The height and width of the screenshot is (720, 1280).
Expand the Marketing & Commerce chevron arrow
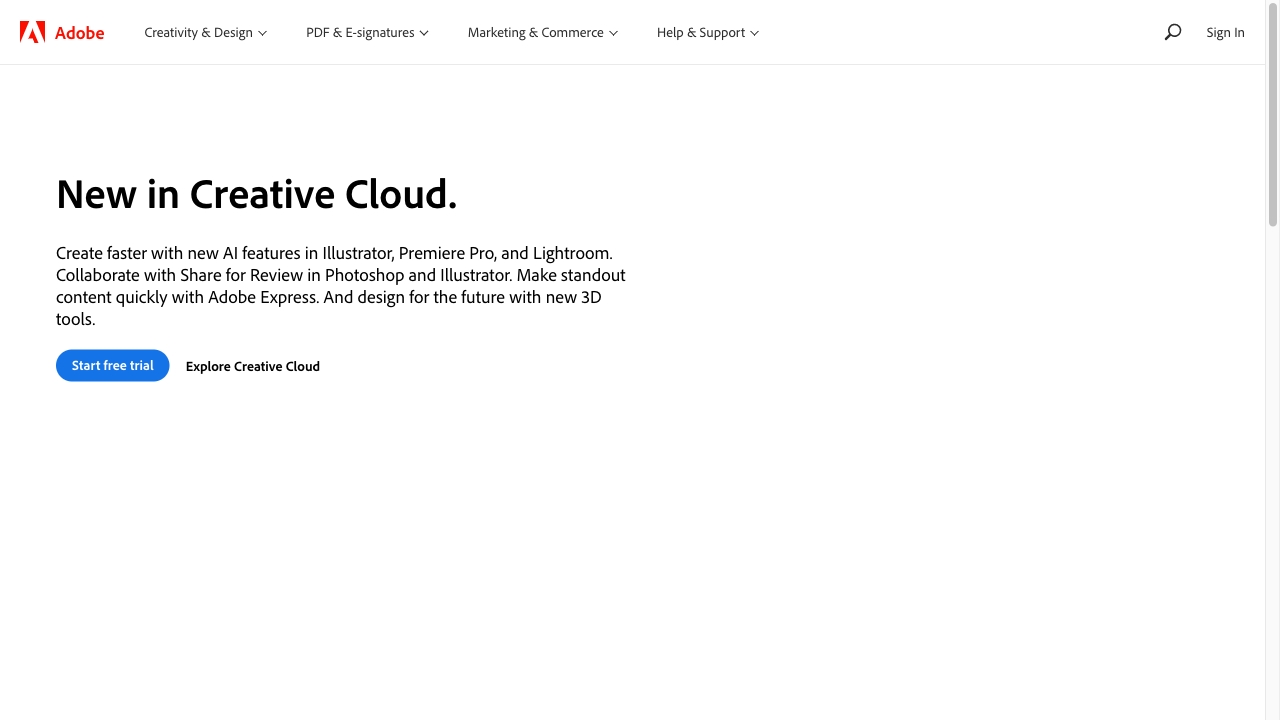[614, 33]
